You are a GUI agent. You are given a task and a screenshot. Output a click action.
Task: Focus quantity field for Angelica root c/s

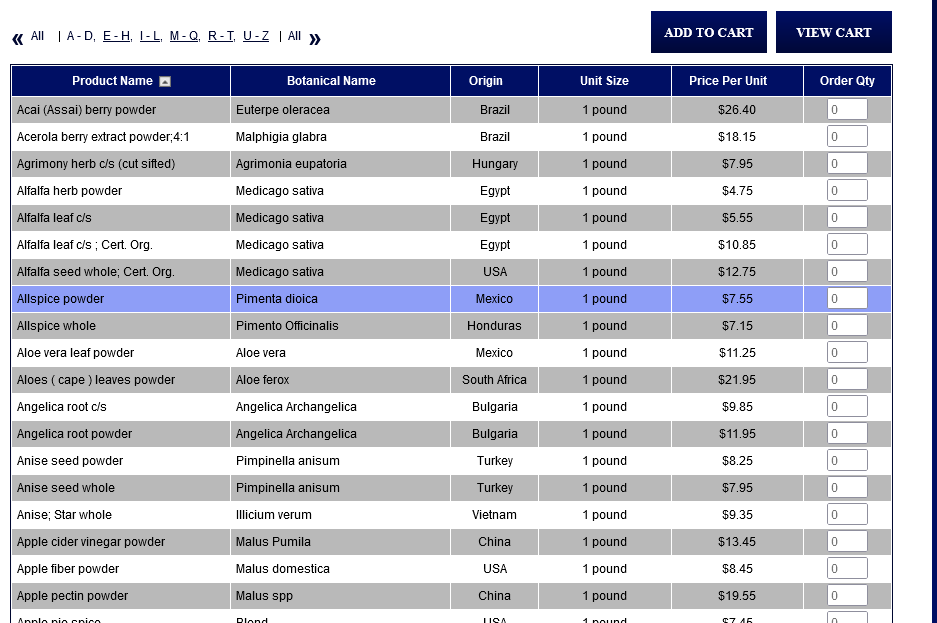[847, 406]
